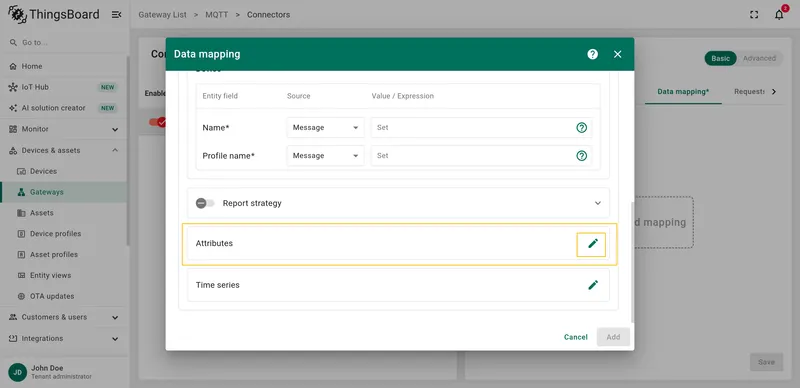Click the Connectors breadcrumb

pyautogui.click(x=268, y=15)
